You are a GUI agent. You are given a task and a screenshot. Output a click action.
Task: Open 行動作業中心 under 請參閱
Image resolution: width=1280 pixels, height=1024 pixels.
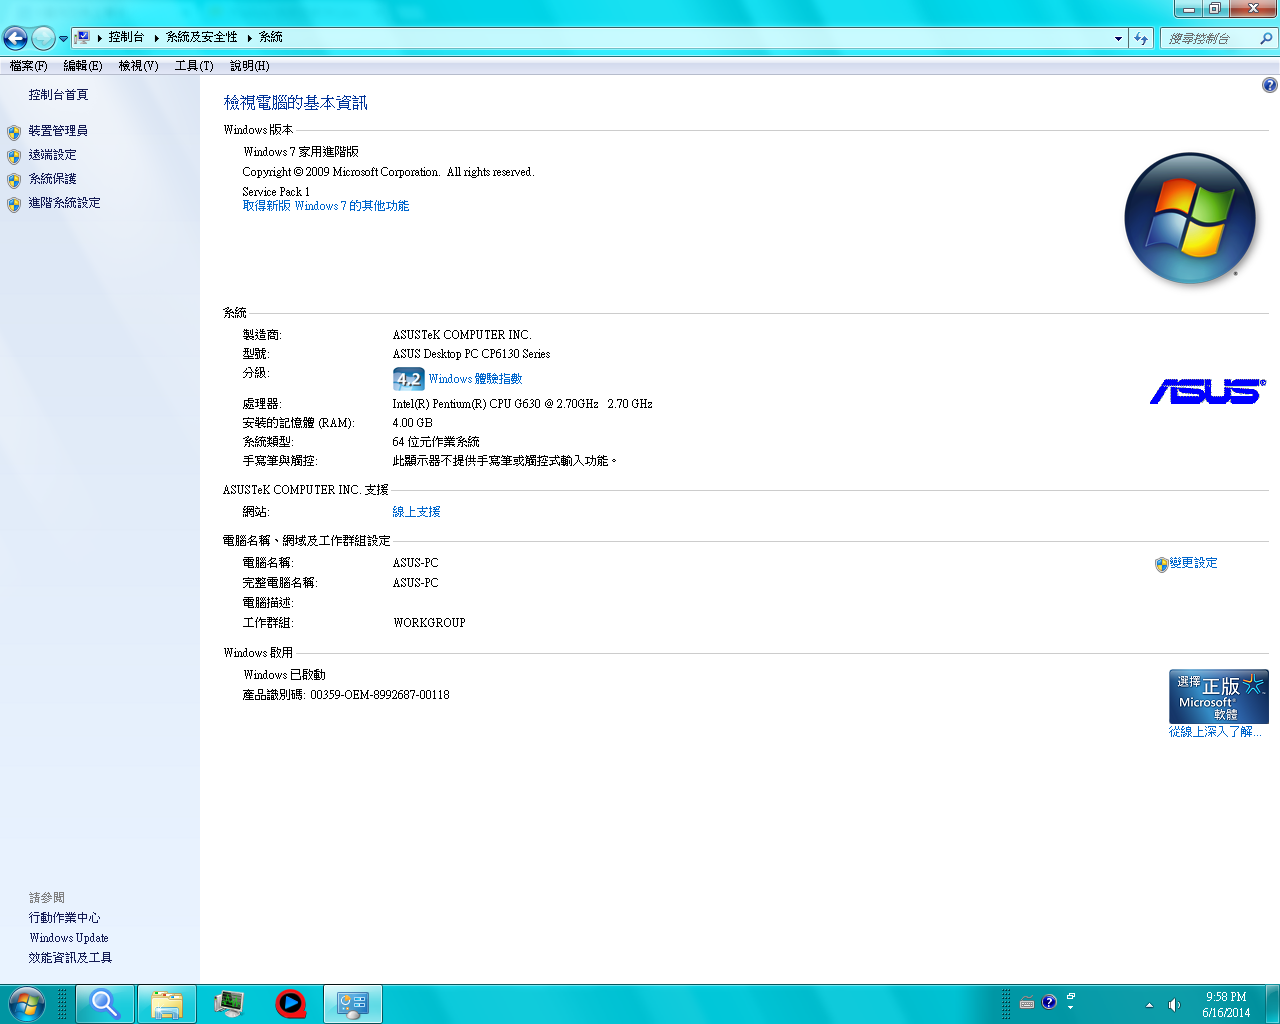pyautogui.click(x=64, y=918)
